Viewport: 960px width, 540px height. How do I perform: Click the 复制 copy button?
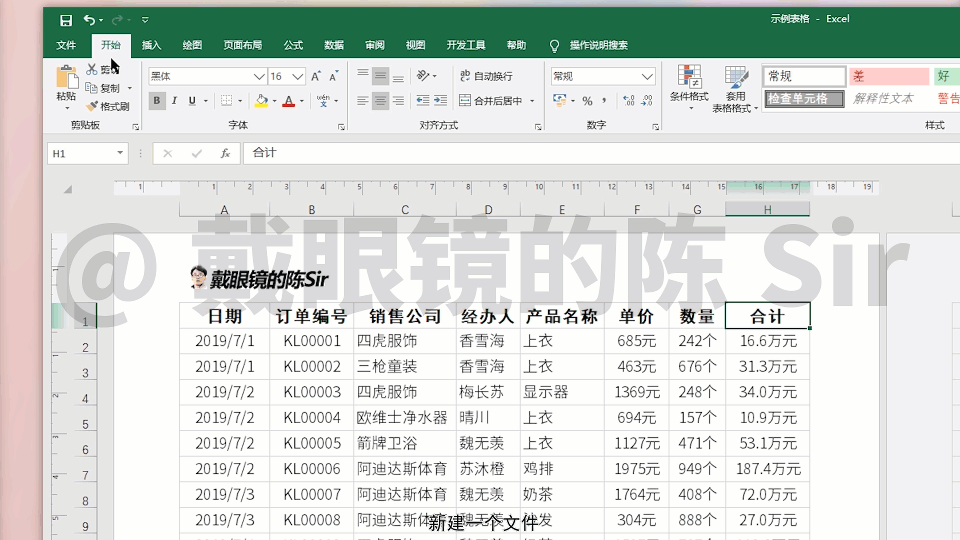coord(103,88)
